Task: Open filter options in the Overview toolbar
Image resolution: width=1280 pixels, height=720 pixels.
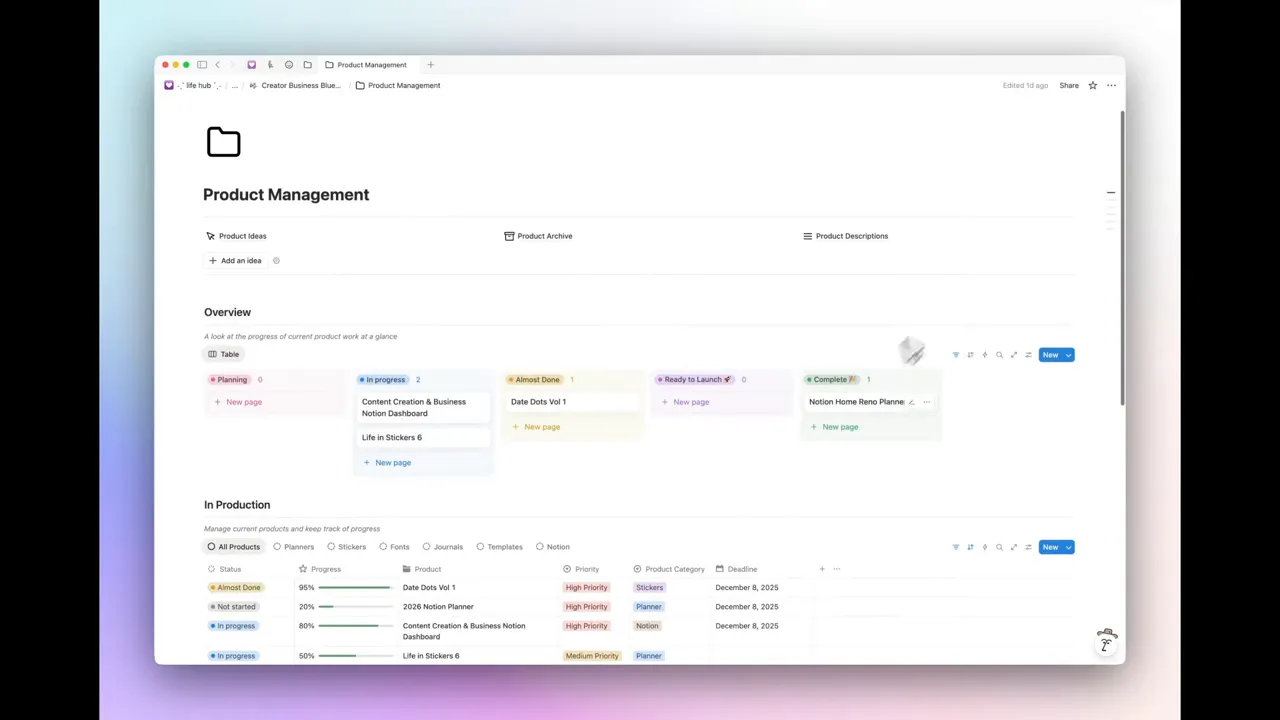Action: tap(955, 354)
